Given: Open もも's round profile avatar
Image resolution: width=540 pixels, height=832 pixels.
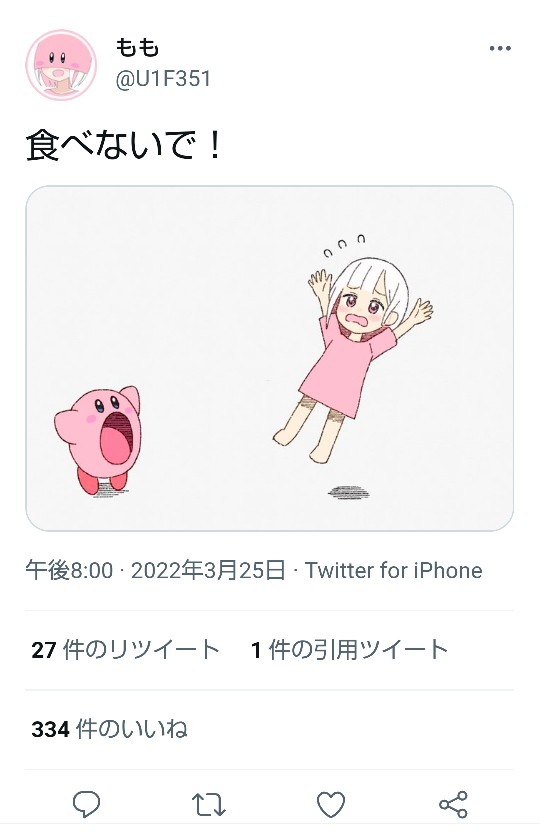Looking at the screenshot, I should (x=61, y=65).
